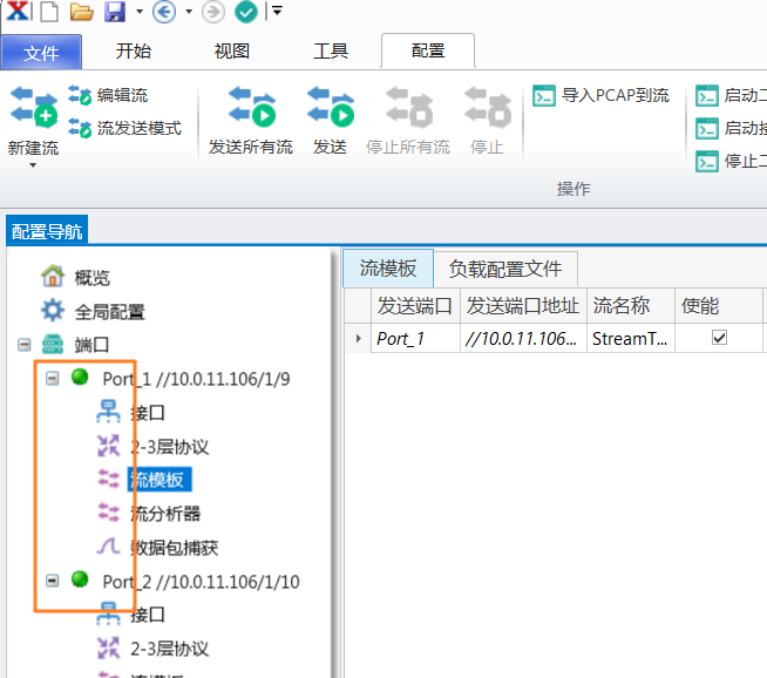Open 2-3层协议 under Port_2
The height and width of the screenshot is (678, 767).
(169, 649)
